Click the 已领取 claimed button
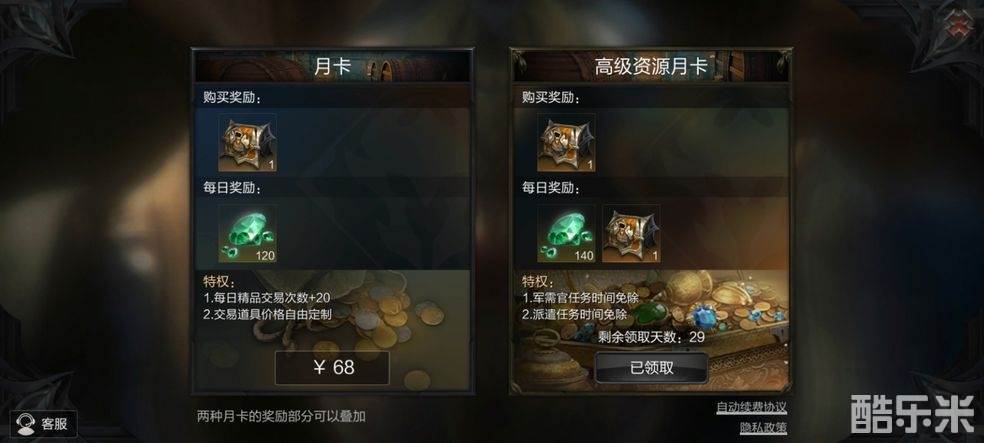This screenshot has width=984, height=443. (x=651, y=368)
